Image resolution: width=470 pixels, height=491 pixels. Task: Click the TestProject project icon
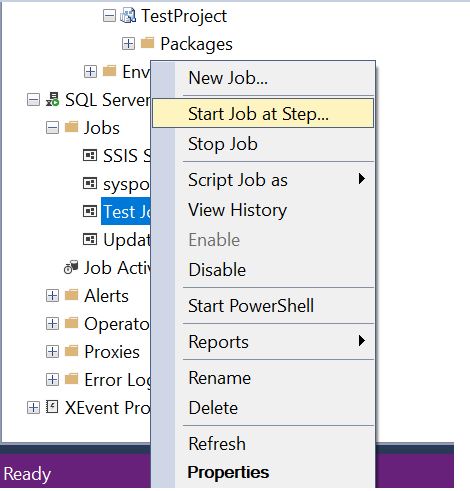(128, 16)
